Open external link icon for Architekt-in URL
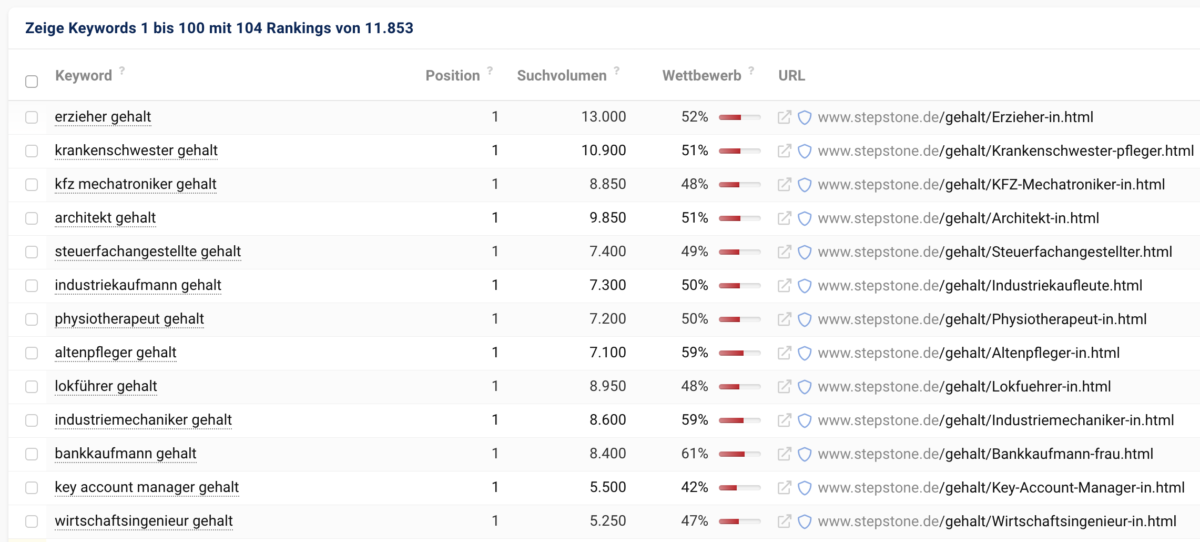This screenshot has width=1200, height=542. tap(785, 218)
